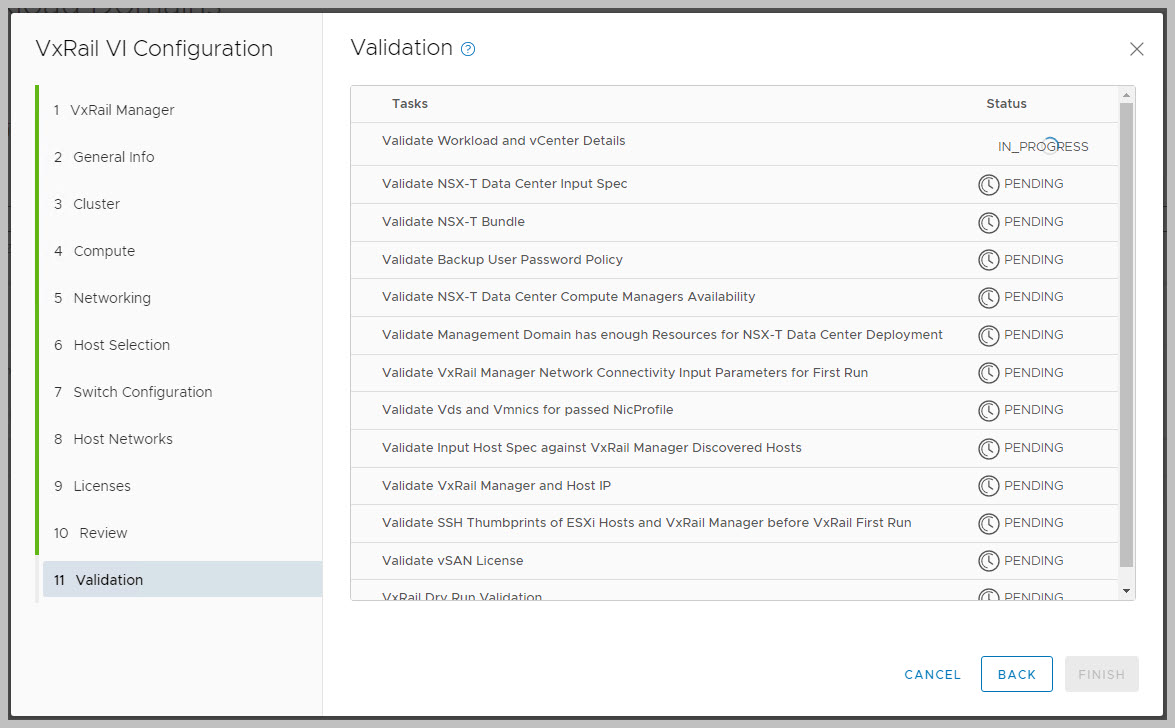Click pending clock icon for NSX-T Bundle
Screen dimensions: 1175x728
(x=988, y=222)
